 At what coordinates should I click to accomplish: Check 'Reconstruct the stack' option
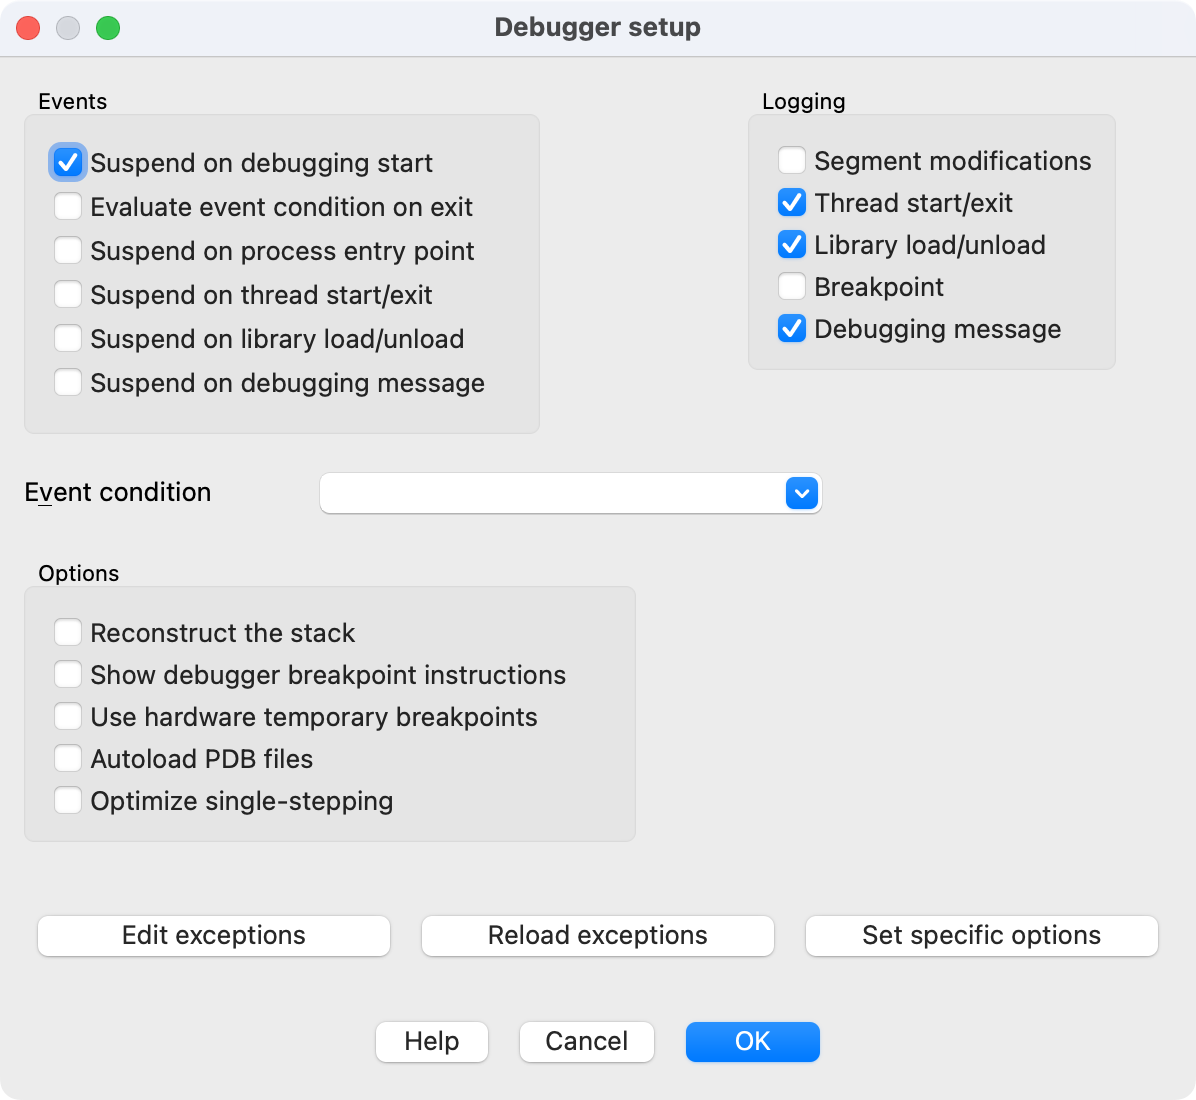pyautogui.click(x=68, y=632)
